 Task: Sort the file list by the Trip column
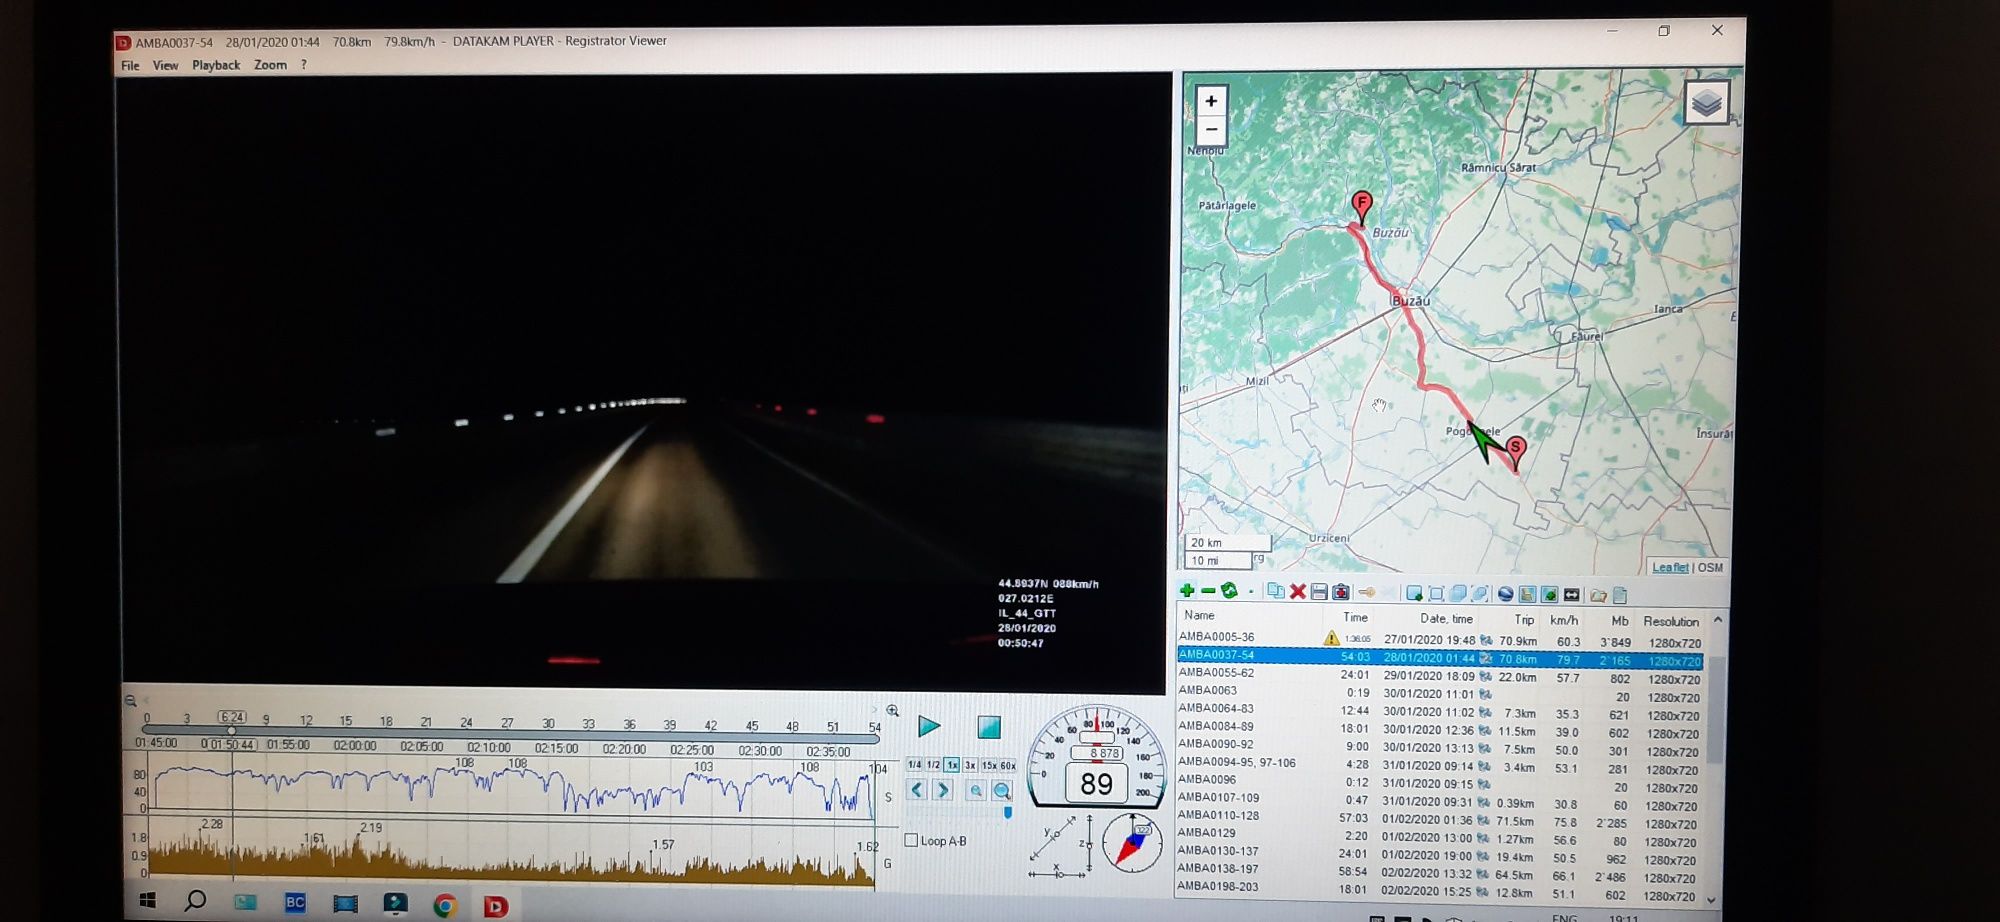[1523, 619]
